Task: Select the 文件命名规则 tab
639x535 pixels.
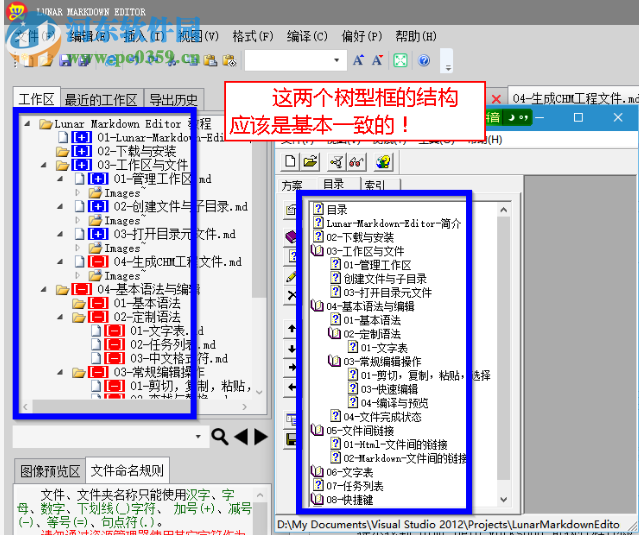Action: [x=128, y=470]
